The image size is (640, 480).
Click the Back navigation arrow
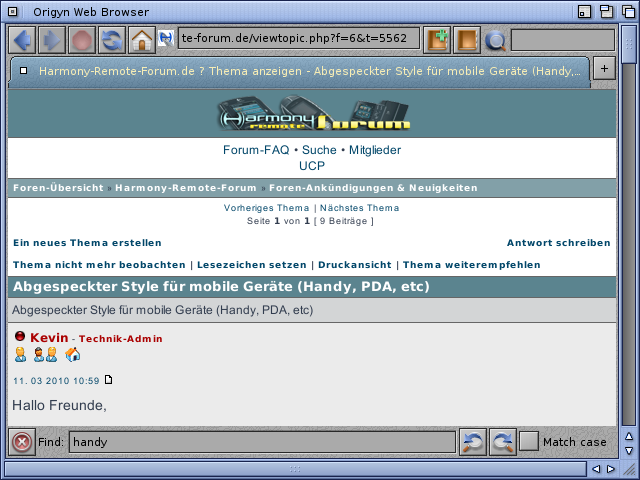point(23,41)
